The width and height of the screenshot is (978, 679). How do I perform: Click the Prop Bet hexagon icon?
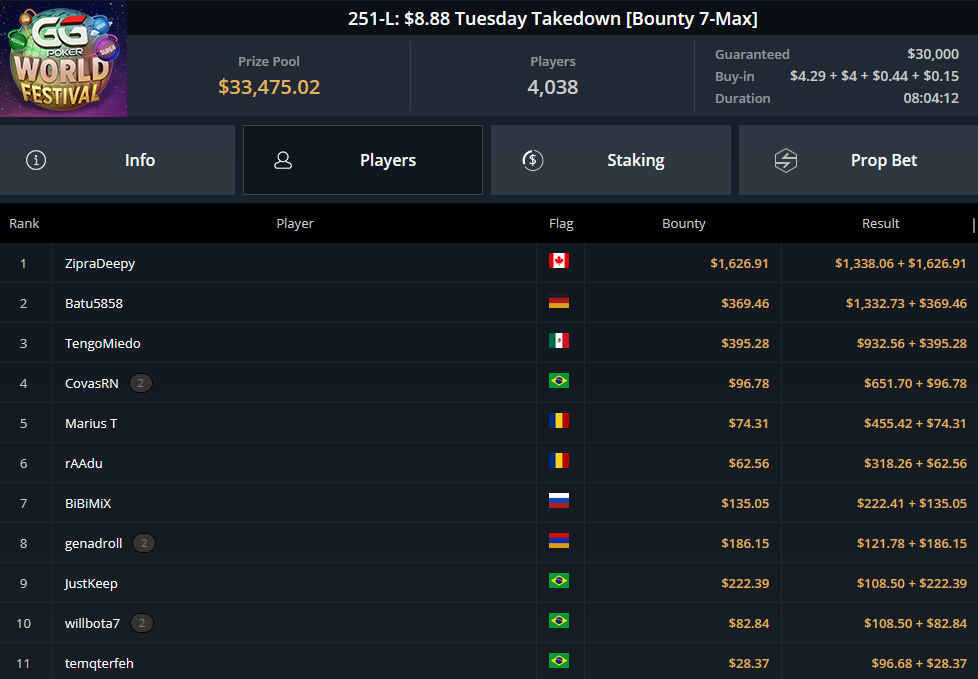(x=786, y=160)
